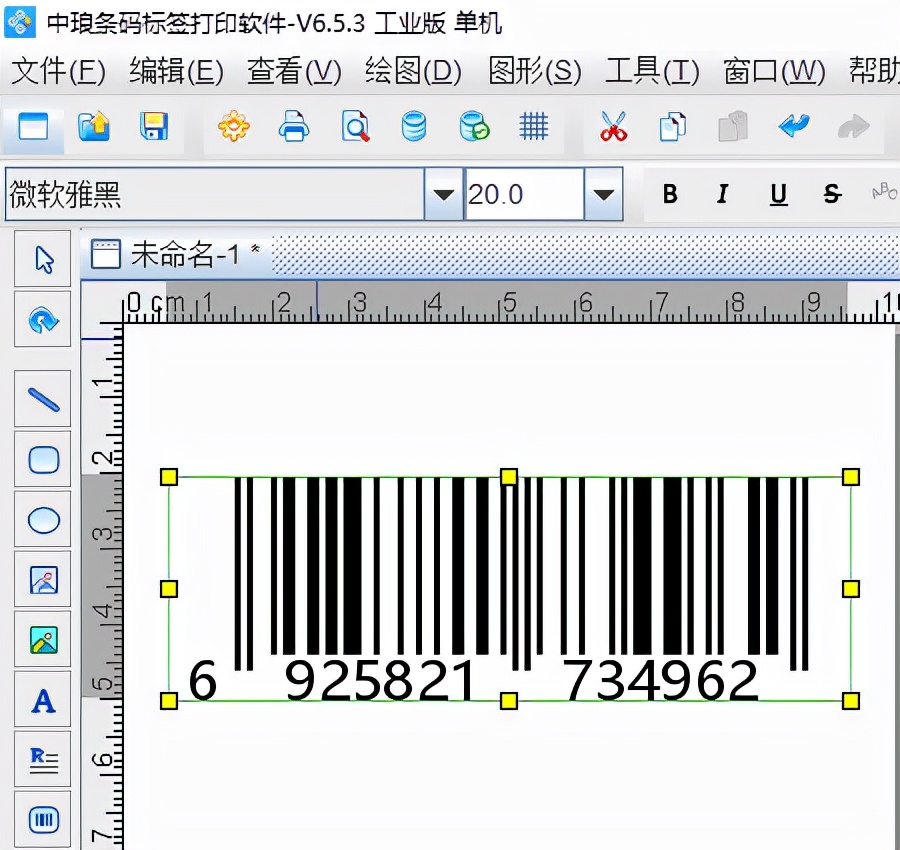Image resolution: width=900 pixels, height=850 pixels.
Task: Click the rotate tool in the sidebar
Action: pos(43,319)
